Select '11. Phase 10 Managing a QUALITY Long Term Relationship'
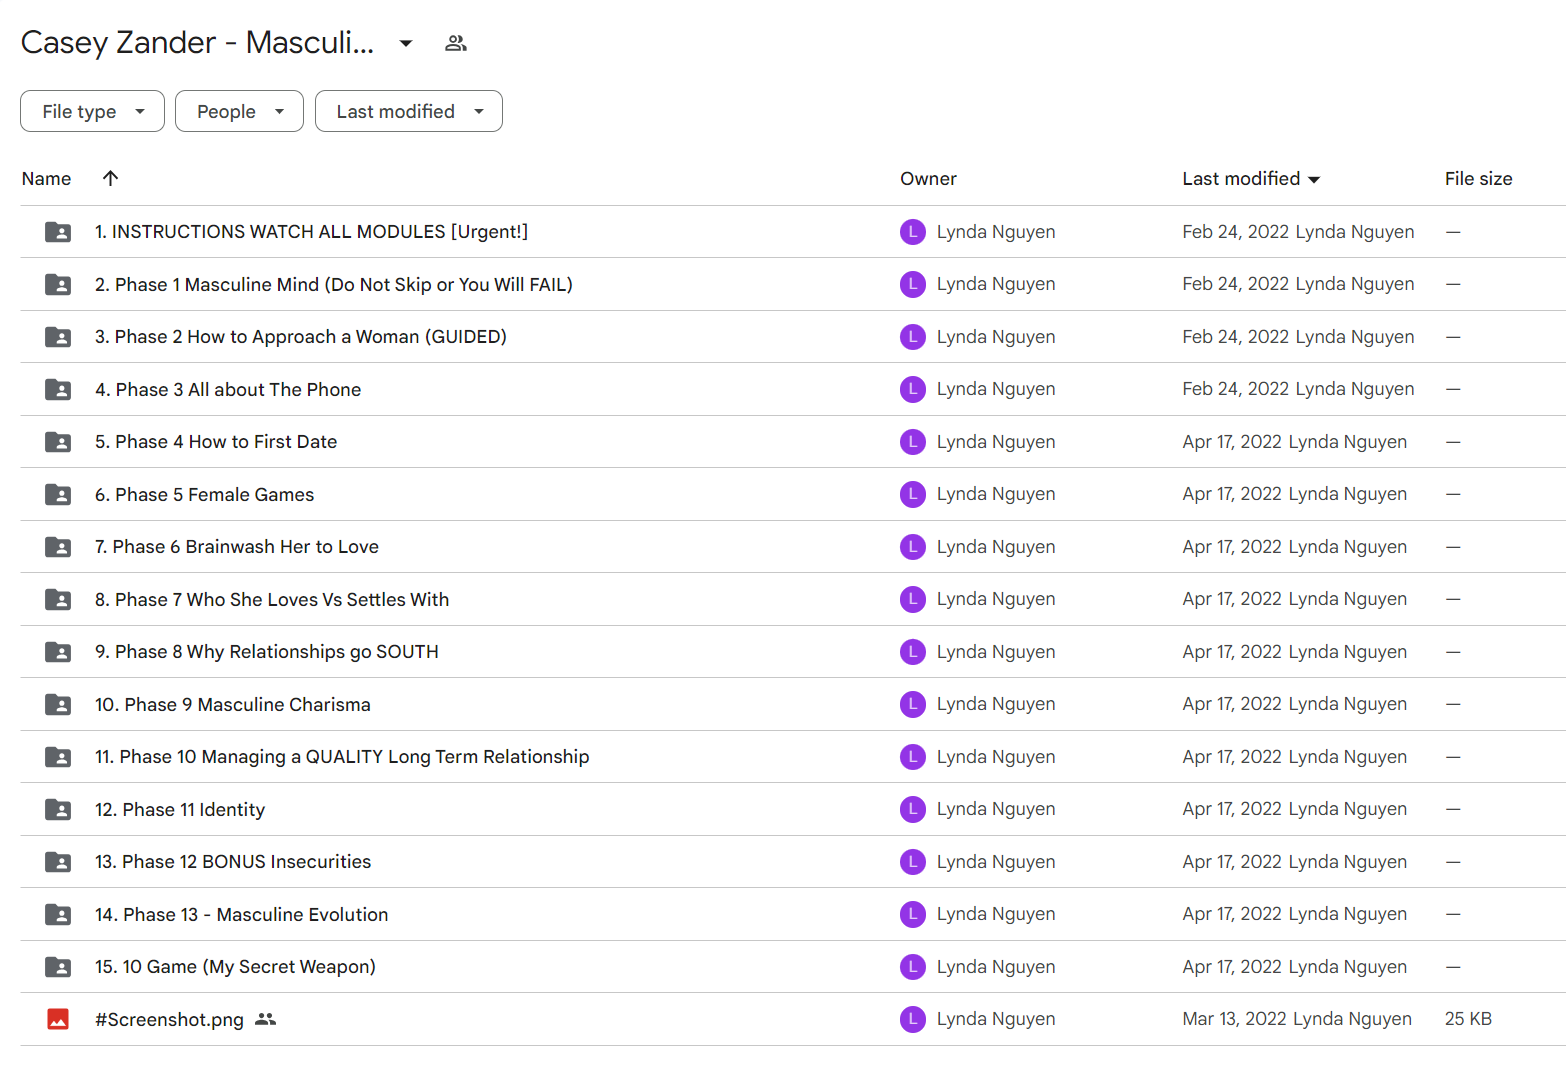Image resolution: width=1566 pixels, height=1071 pixels. [342, 757]
